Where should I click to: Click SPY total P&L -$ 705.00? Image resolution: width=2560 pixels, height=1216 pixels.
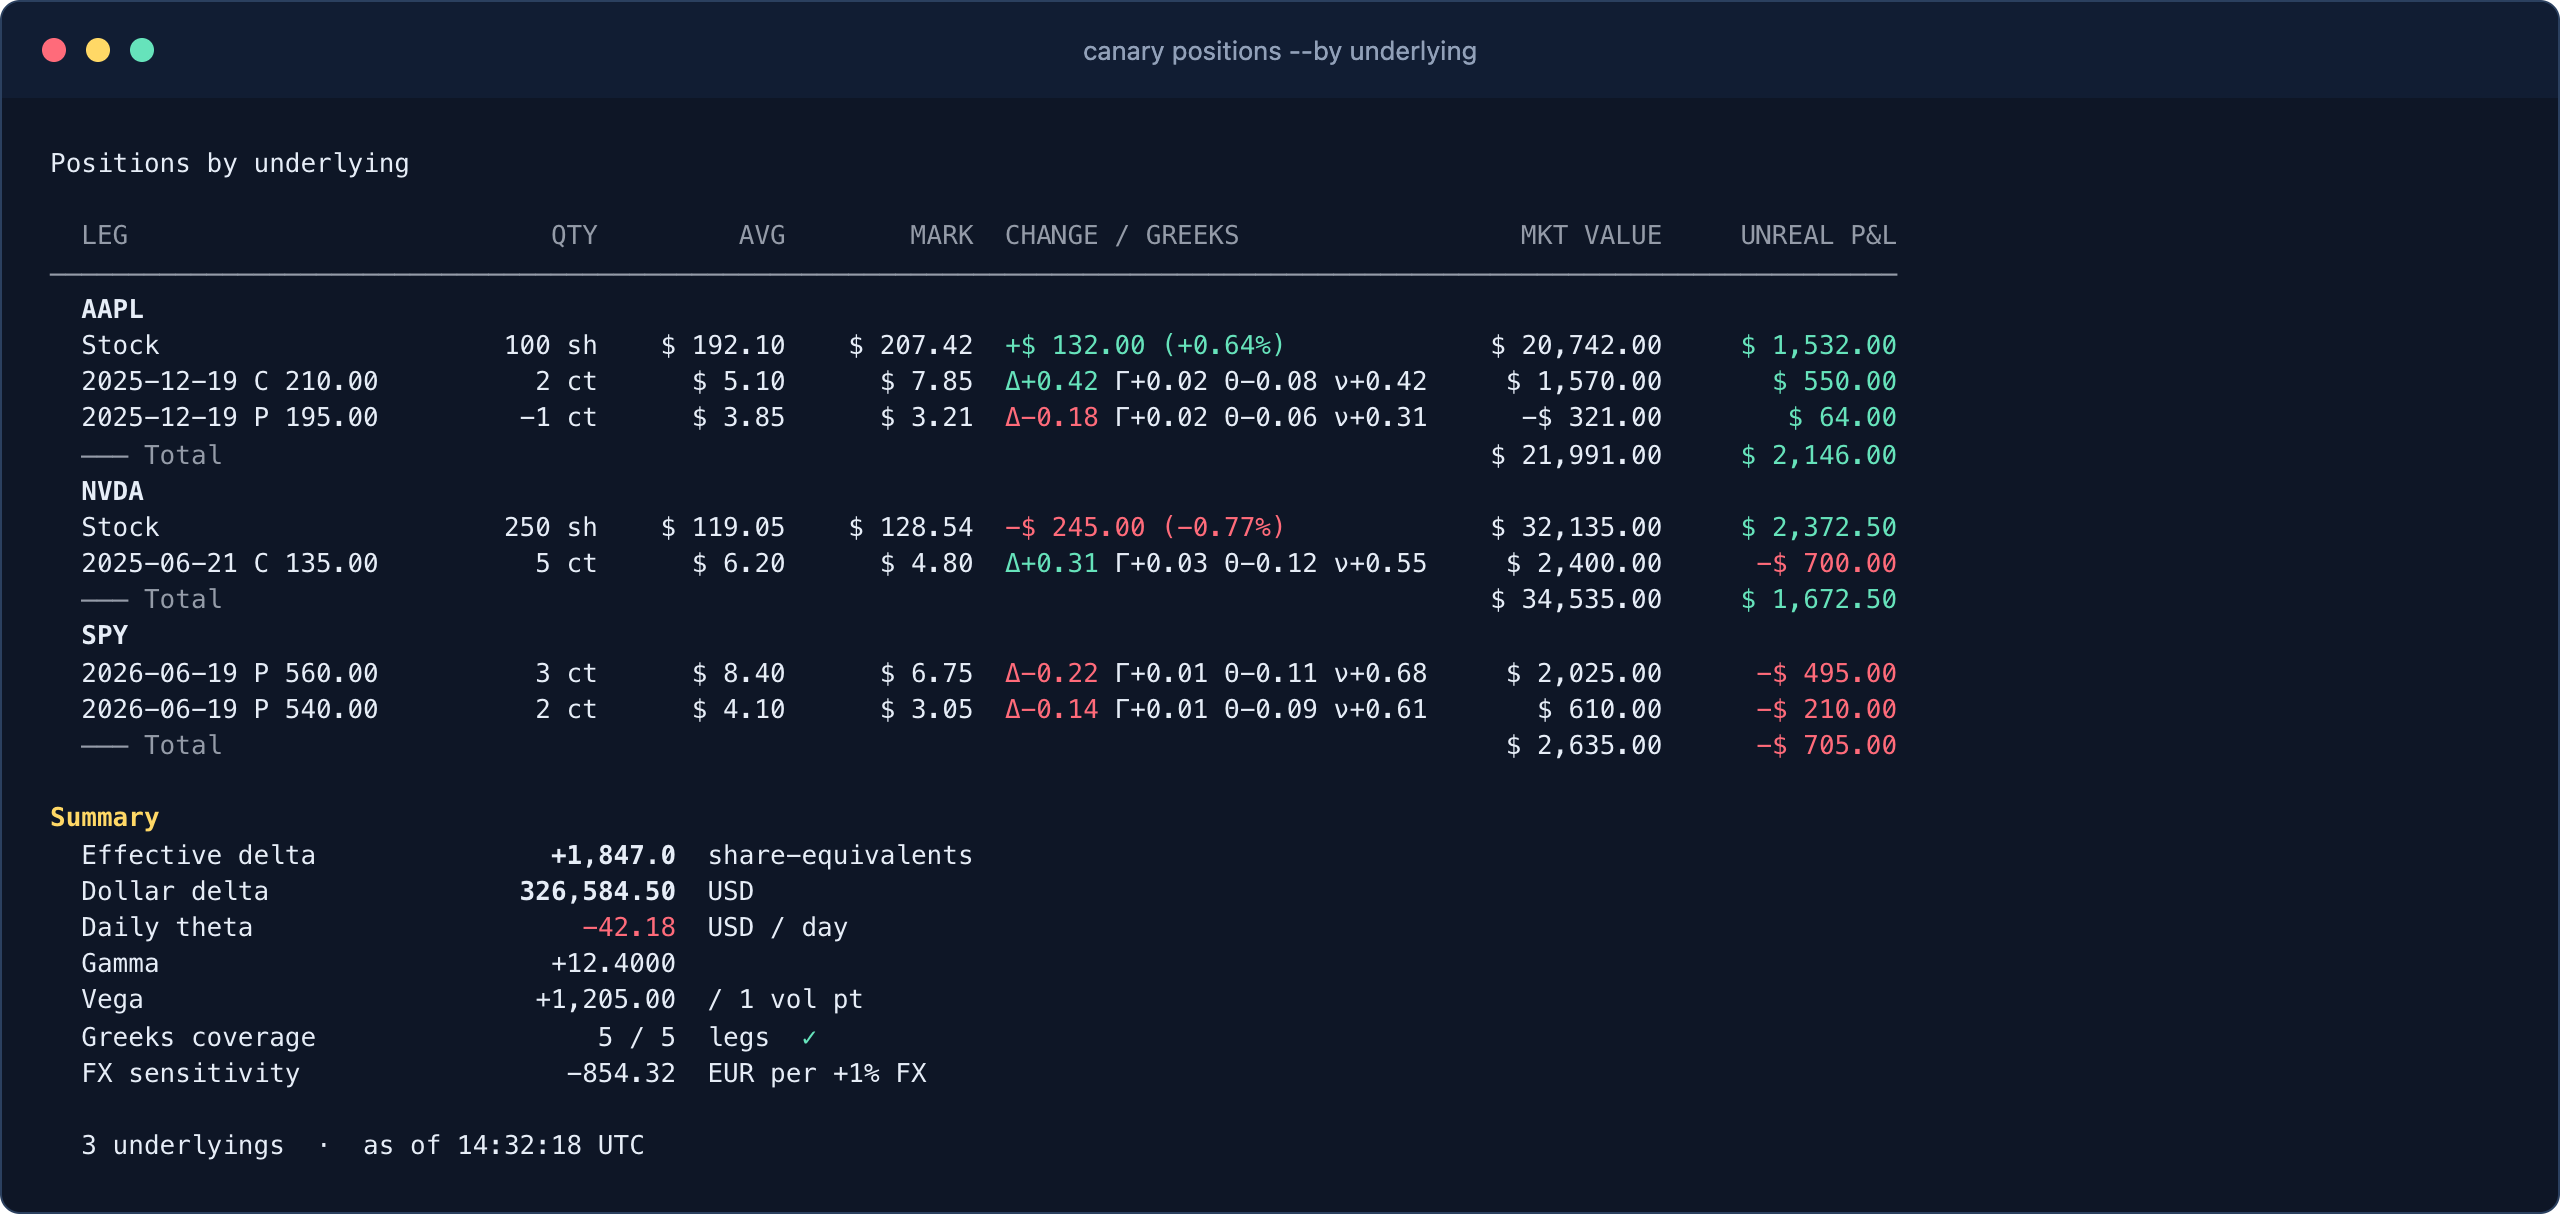[1826, 745]
